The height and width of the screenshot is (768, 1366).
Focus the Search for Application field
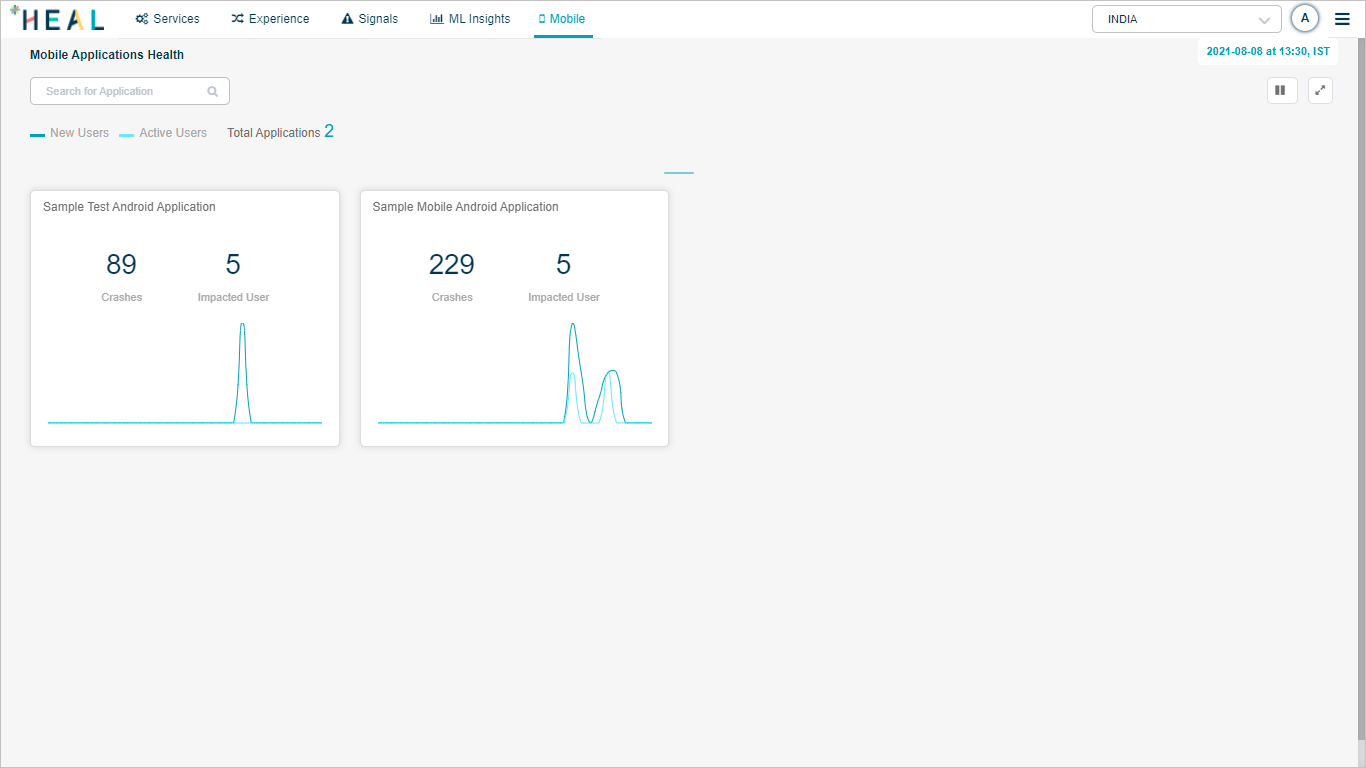click(130, 91)
